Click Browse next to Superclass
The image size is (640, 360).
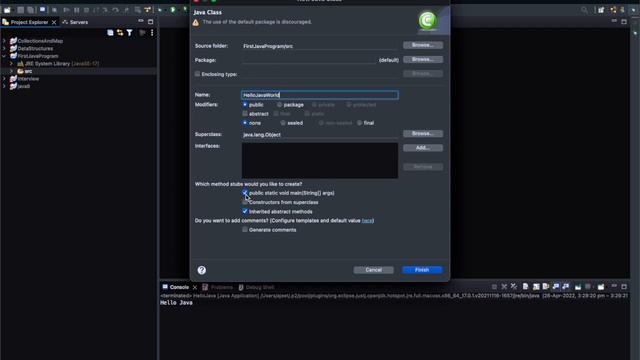pyautogui.click(x=423, y=133)
